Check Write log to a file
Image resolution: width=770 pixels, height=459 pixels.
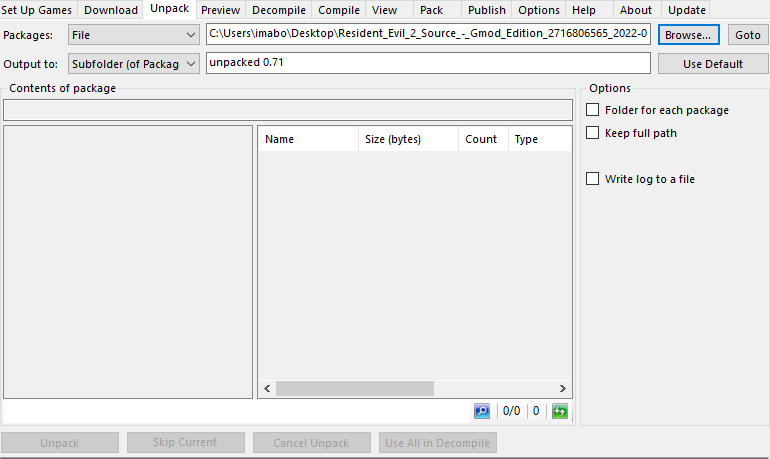click(x=593, y=179)
